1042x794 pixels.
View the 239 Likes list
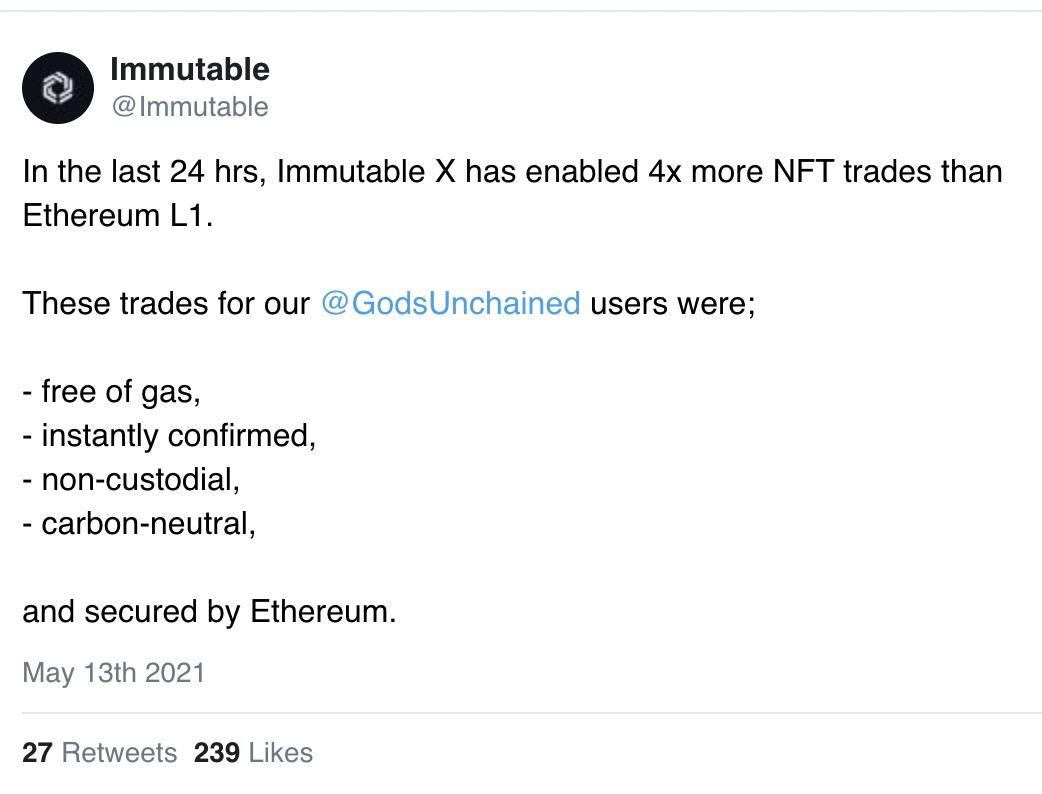pos(253,753)
